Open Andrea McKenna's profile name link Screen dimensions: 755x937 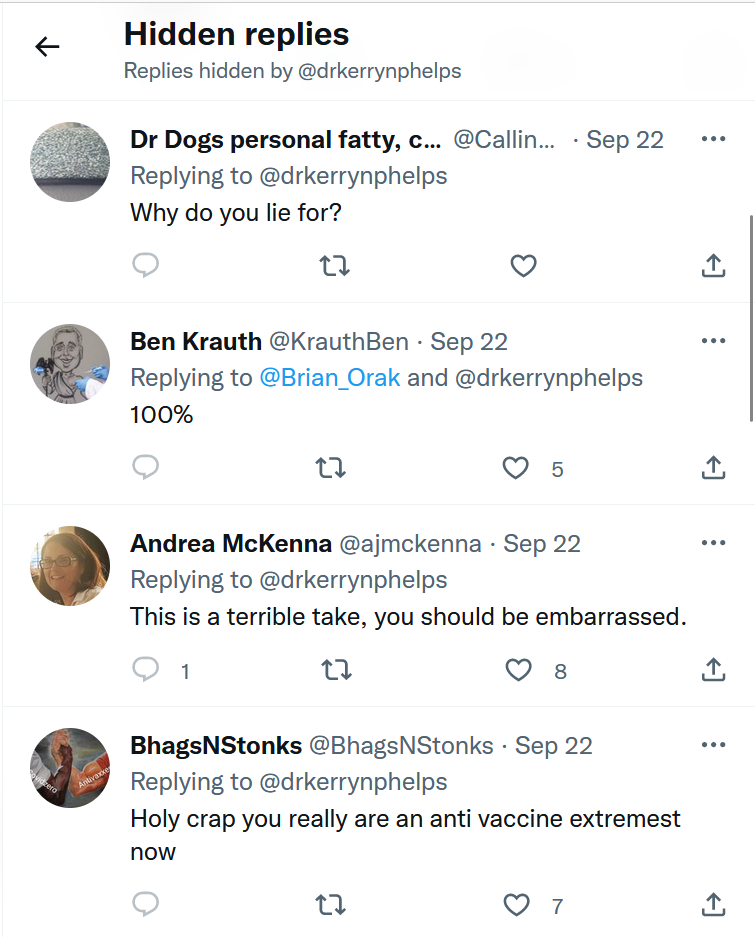point(231,544)
